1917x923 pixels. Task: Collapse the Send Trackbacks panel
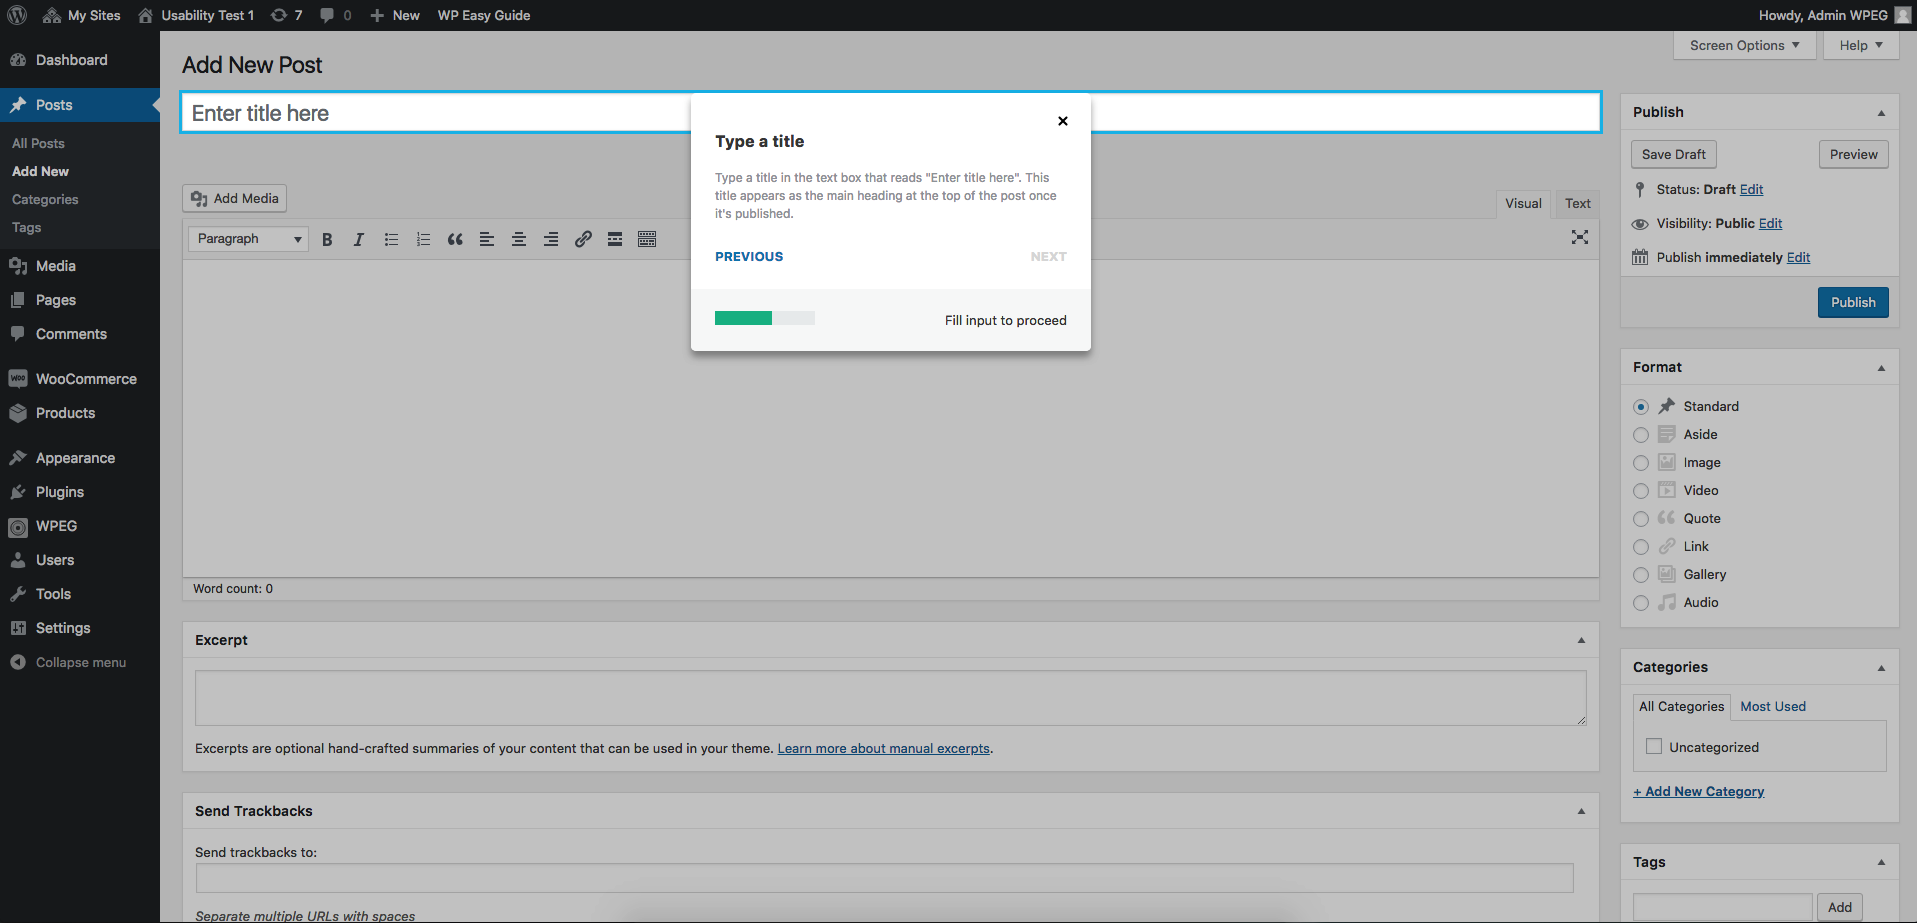(x=1581, y=811)
